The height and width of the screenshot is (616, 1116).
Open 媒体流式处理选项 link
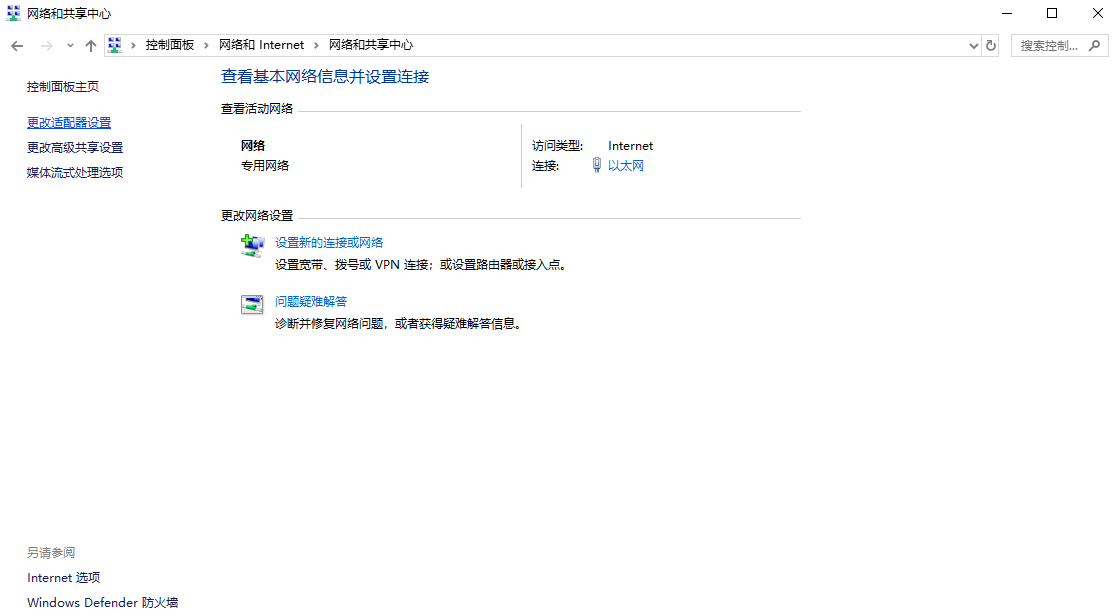(75, 173)
